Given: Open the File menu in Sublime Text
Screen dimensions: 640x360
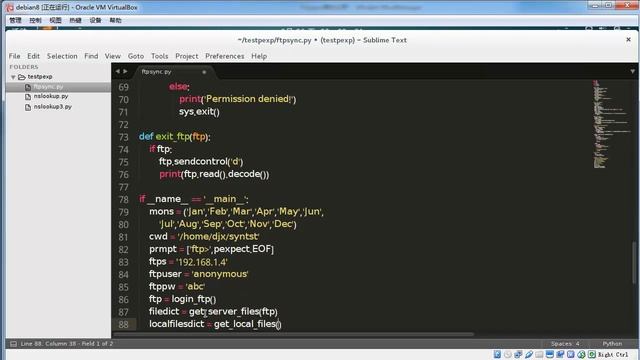Looking at the screenshot, I should (x=14, y=56).
